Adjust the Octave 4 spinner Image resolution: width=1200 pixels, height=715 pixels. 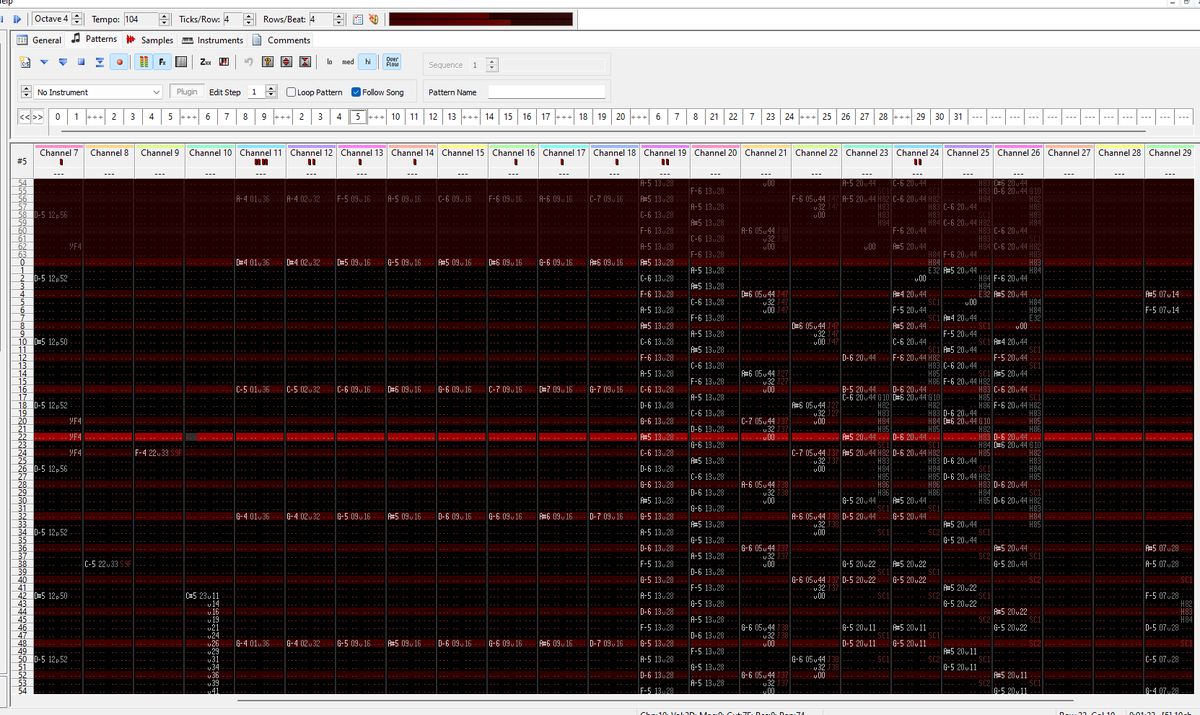click(x=78, y=19)
